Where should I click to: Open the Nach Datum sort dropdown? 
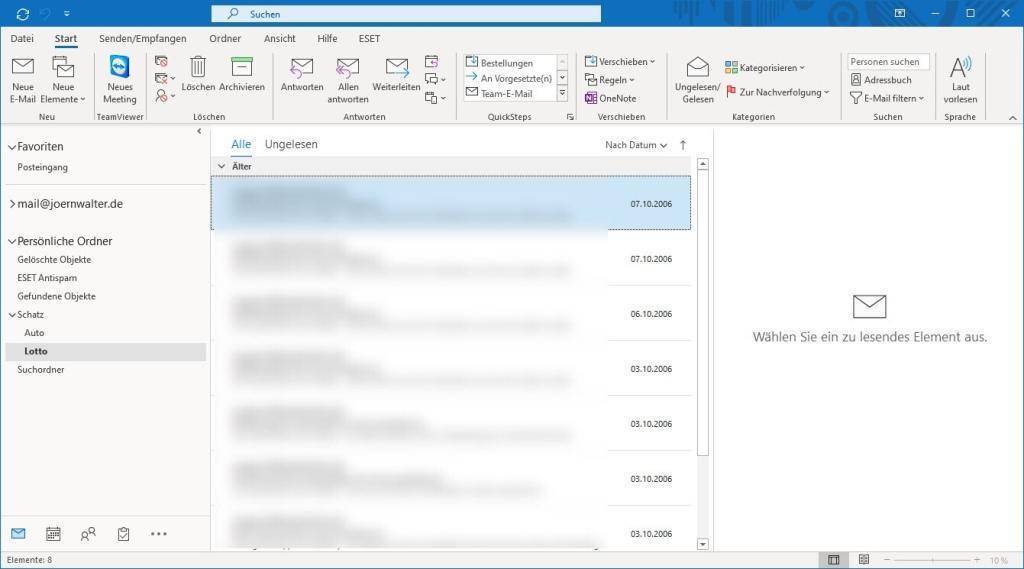[636, 145]
